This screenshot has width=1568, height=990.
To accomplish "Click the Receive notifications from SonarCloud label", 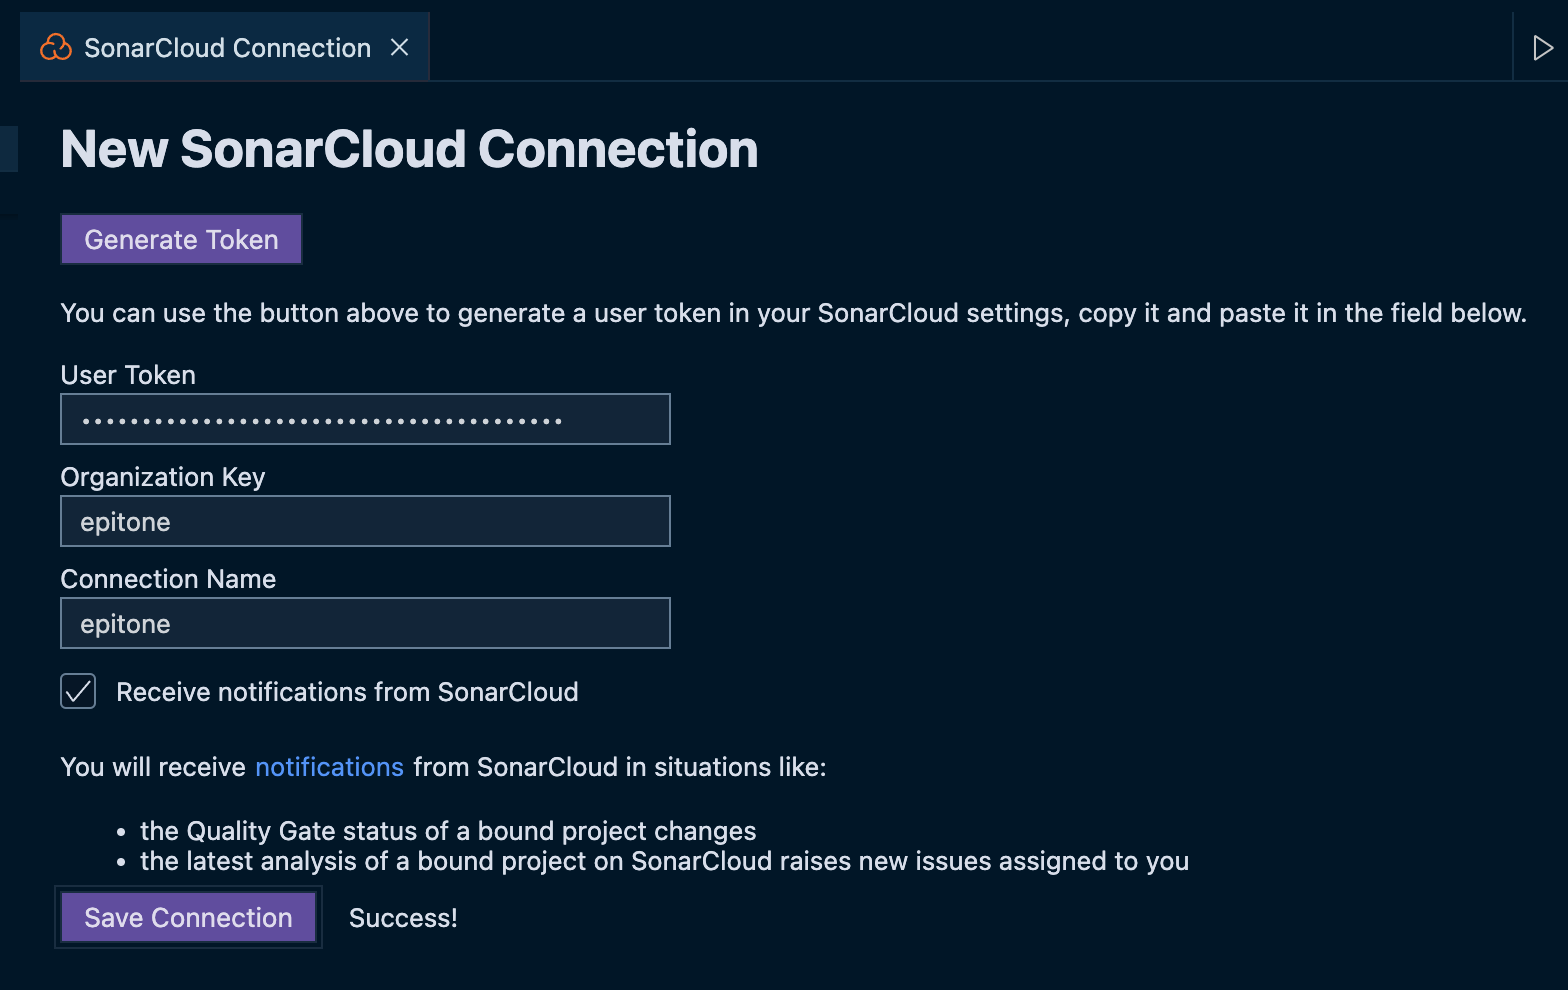I will pyautogui.click(x=347, y=692).
